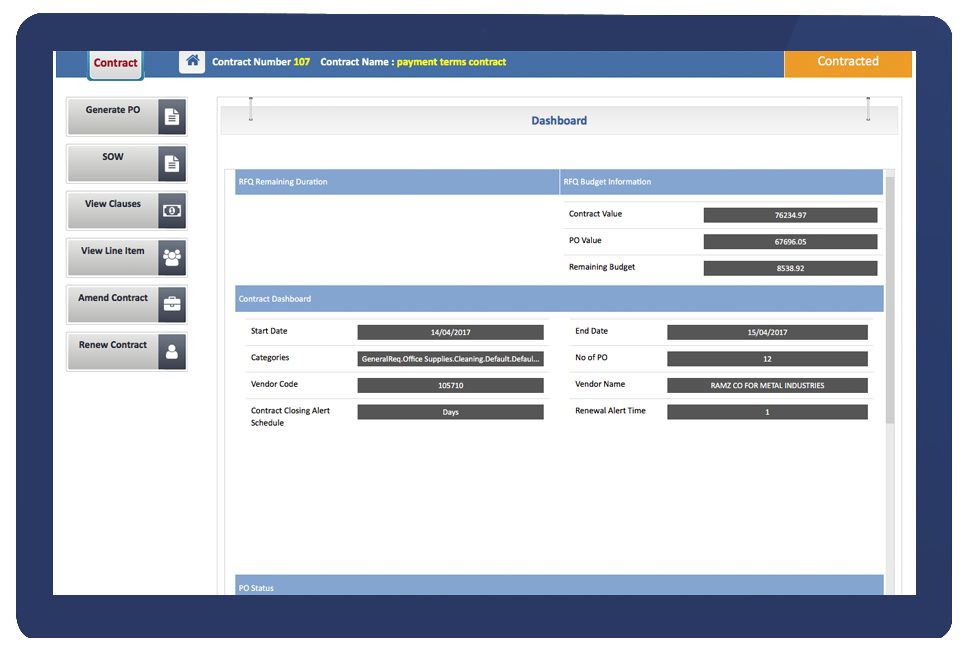The width and height of the screenshot is (965, 659).
Task: Click the Contract Value field
Action: click(790, 215)
